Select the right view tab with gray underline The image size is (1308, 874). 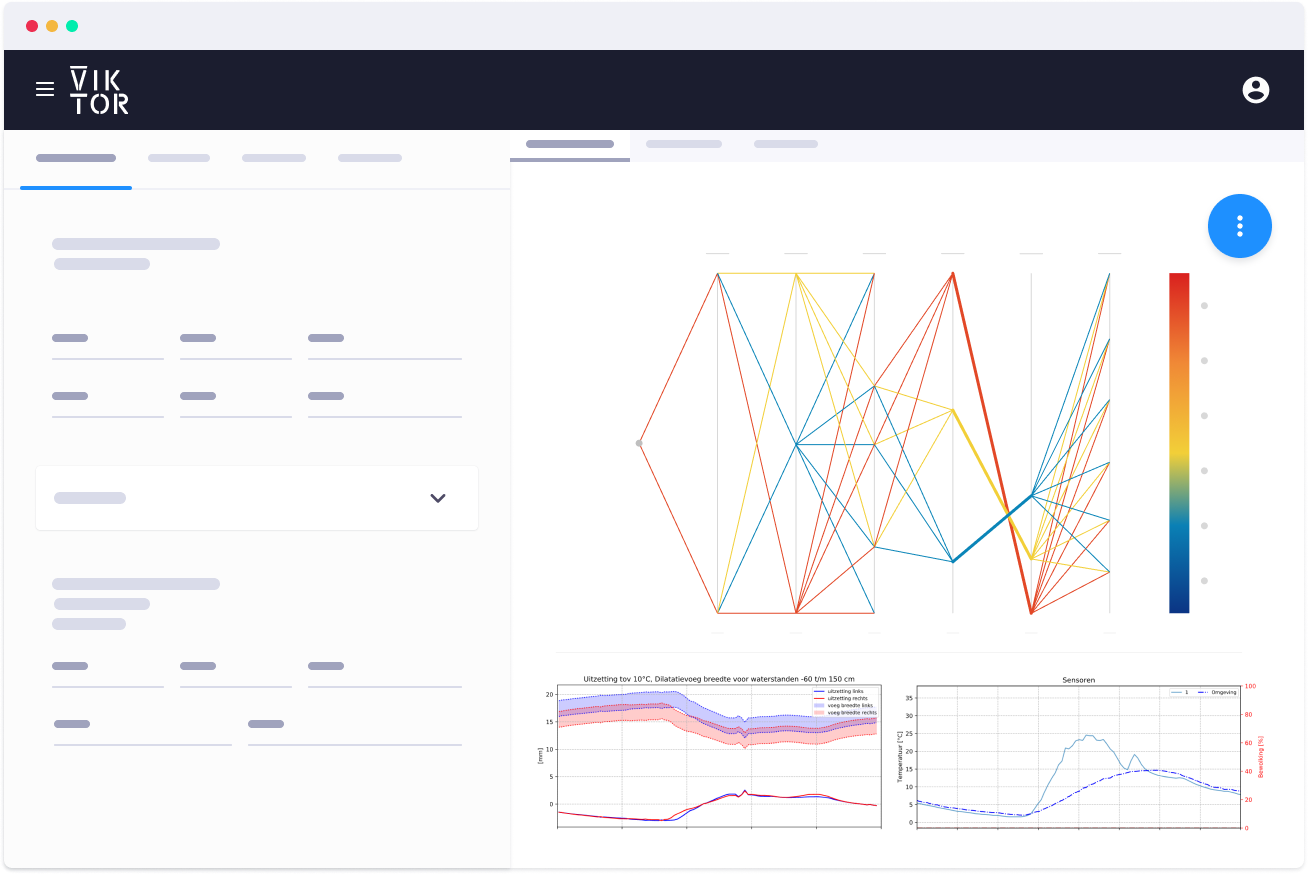point(570,145)
